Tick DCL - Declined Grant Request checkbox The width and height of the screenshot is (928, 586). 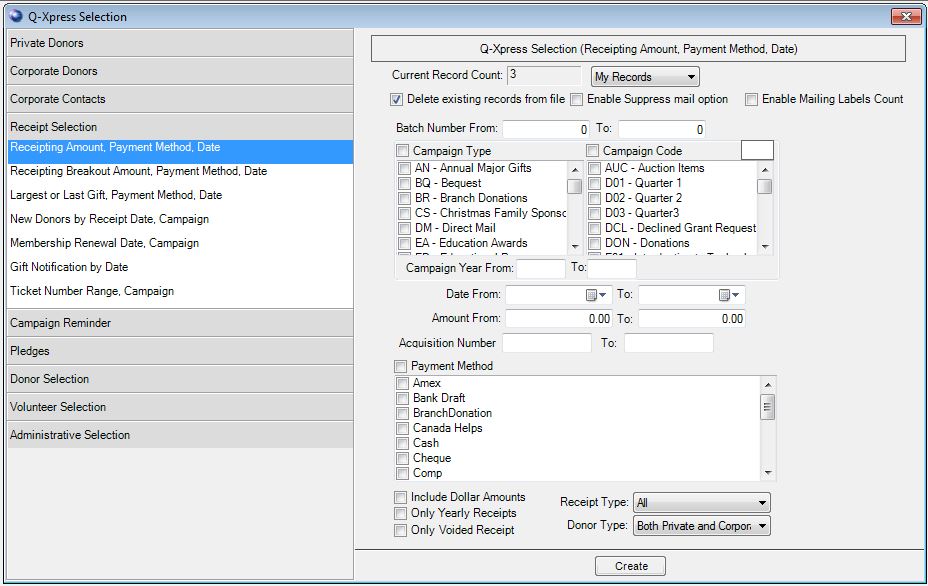(x=594, y=228)
